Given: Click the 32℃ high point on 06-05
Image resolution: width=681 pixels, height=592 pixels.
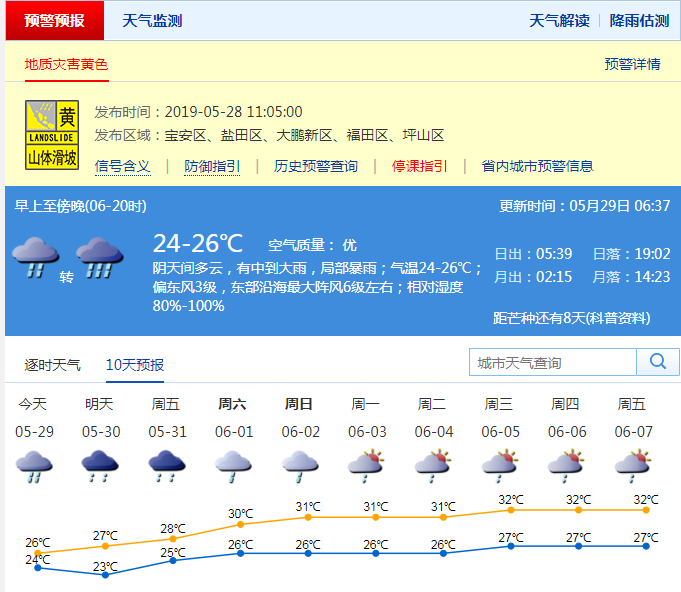Looking at the screenshot, I should (511, 510).
